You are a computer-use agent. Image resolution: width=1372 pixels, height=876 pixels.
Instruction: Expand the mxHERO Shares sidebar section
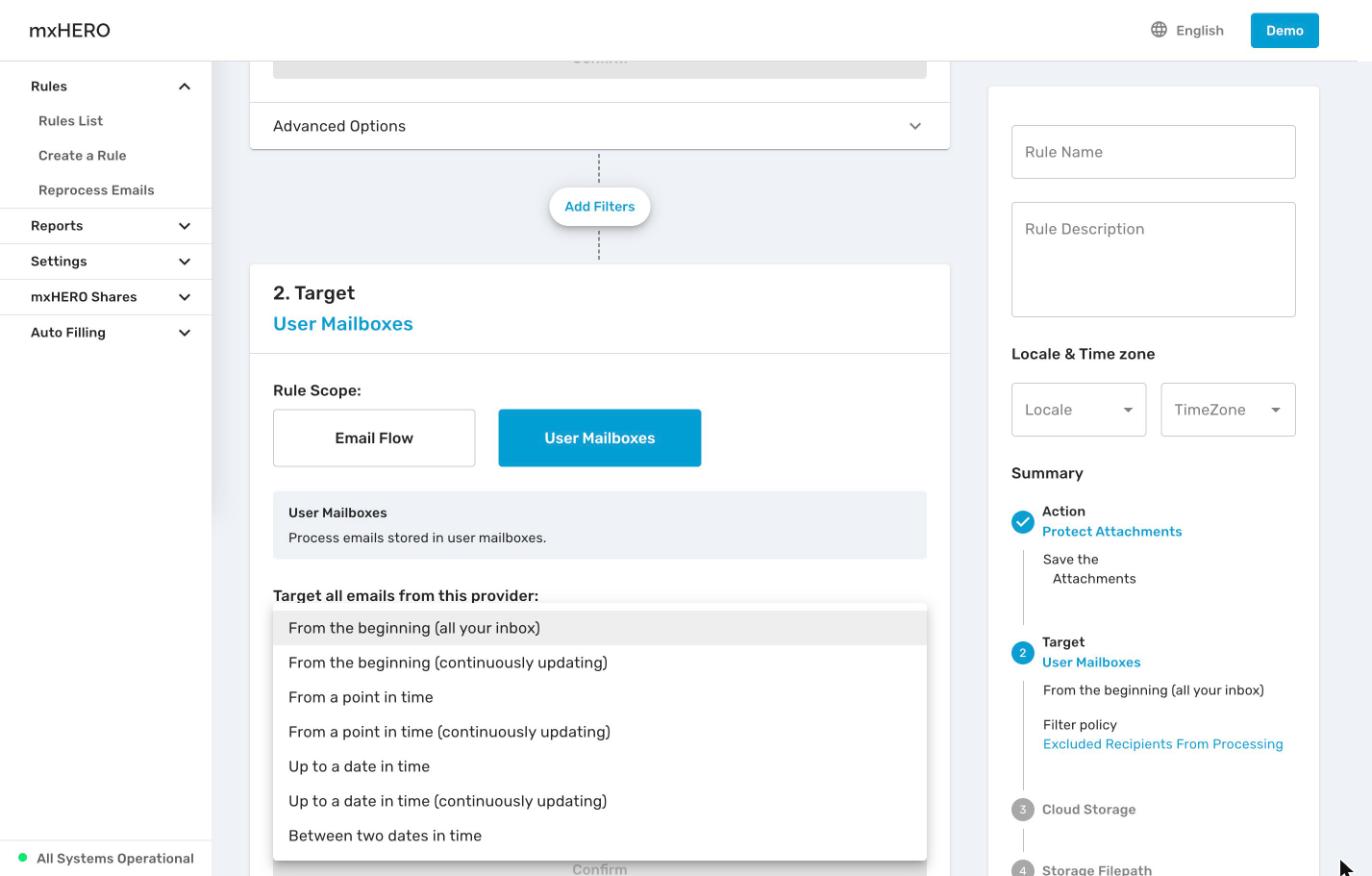[x=184, y=297]
